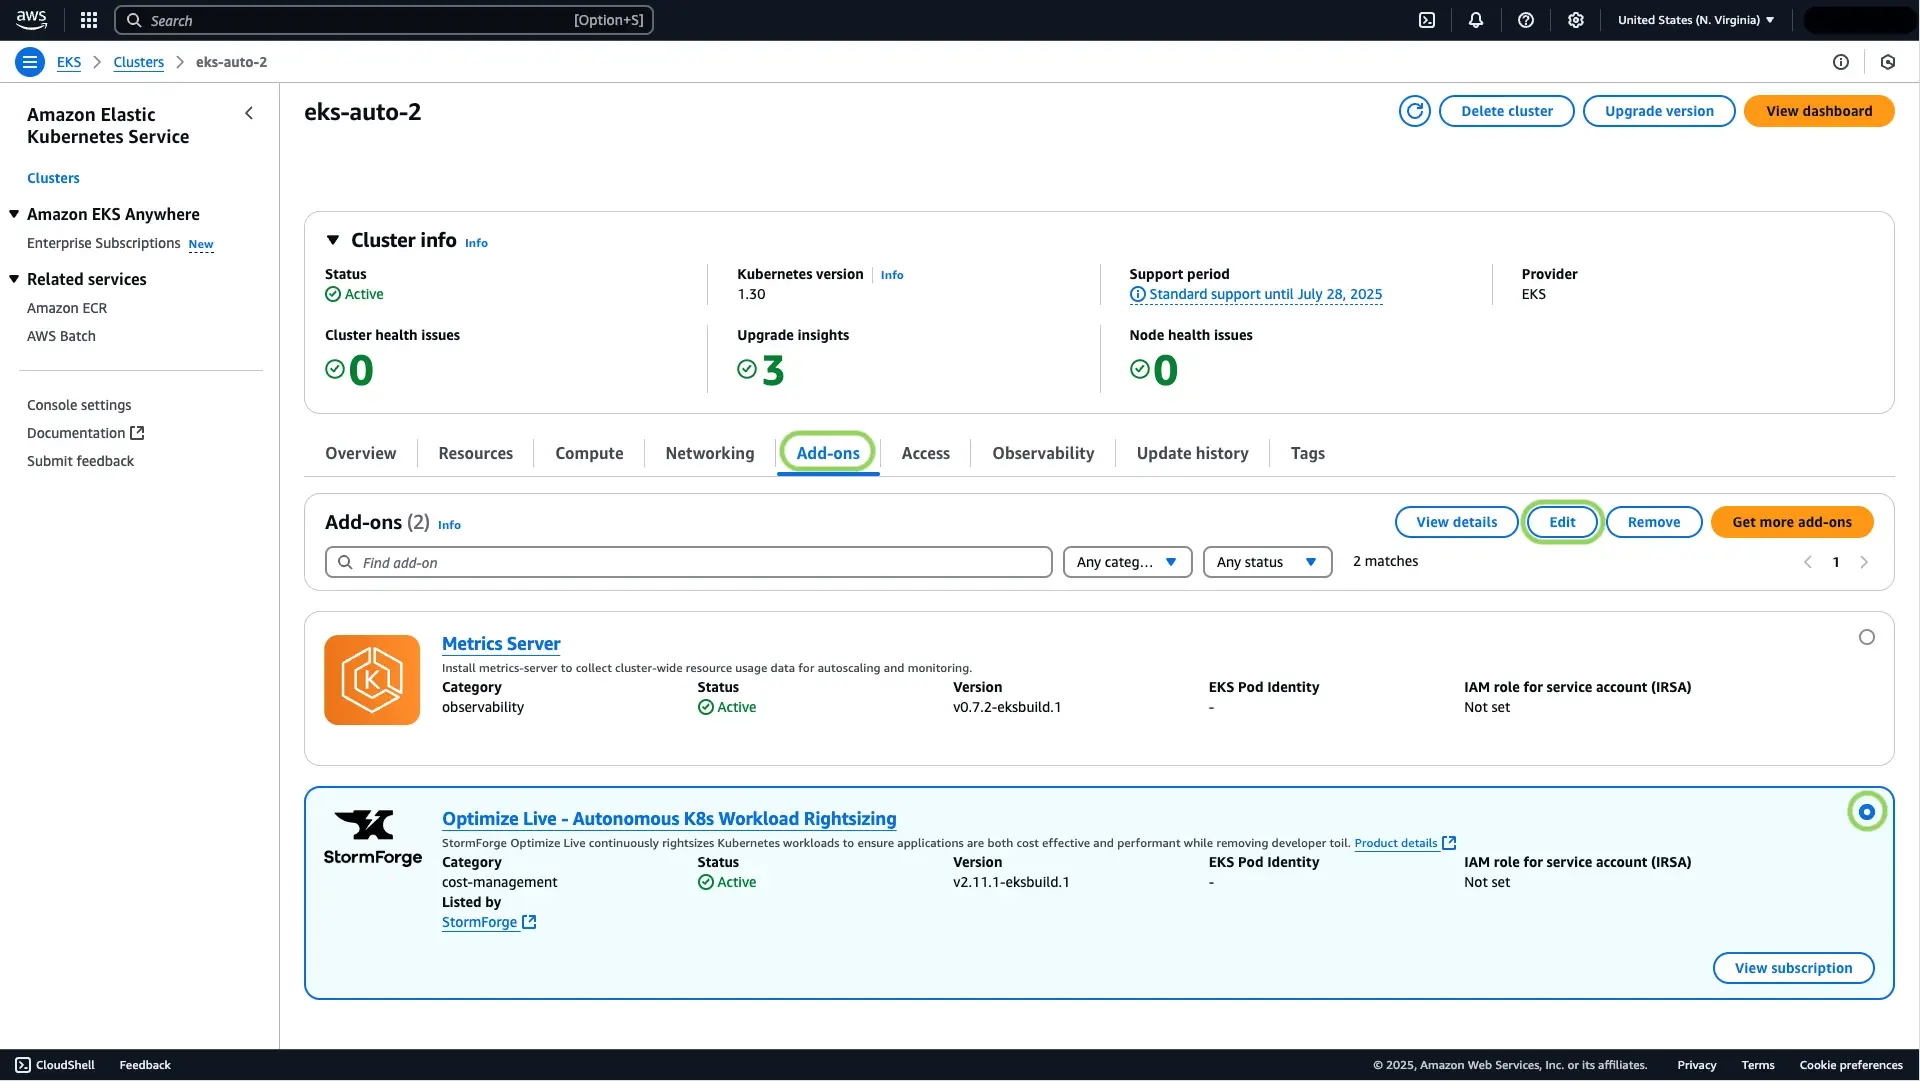Viewport: 1920px width, 1081px height.
Task: Switch to the Compute tab
Action: tap(589, 453)
